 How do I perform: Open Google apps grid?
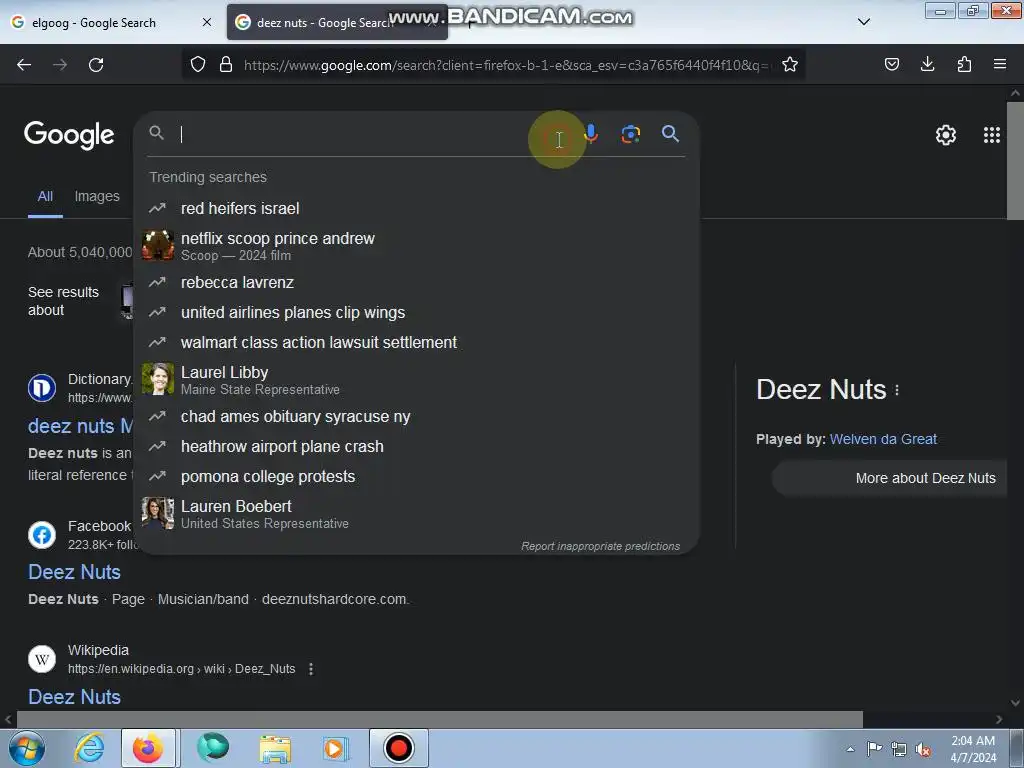(991, 135)
